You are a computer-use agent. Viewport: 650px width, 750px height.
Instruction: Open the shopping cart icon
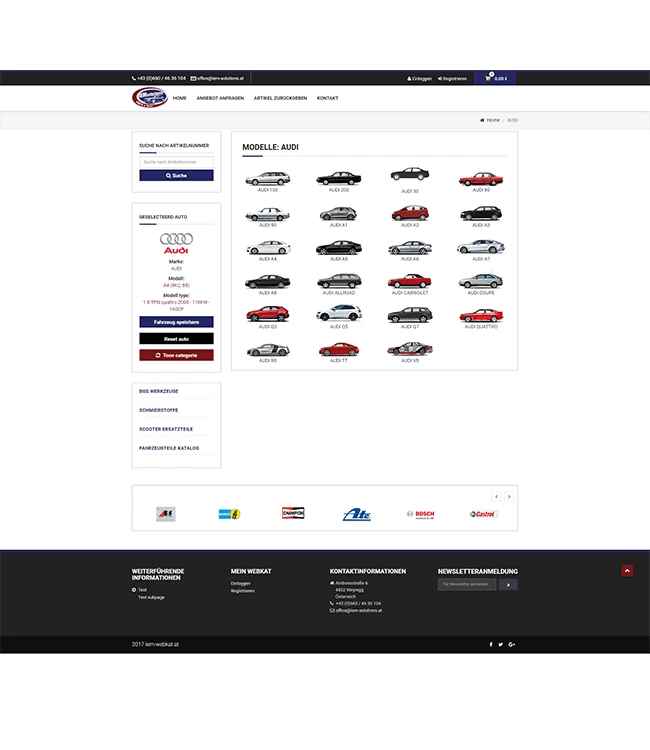coord(488,78)
